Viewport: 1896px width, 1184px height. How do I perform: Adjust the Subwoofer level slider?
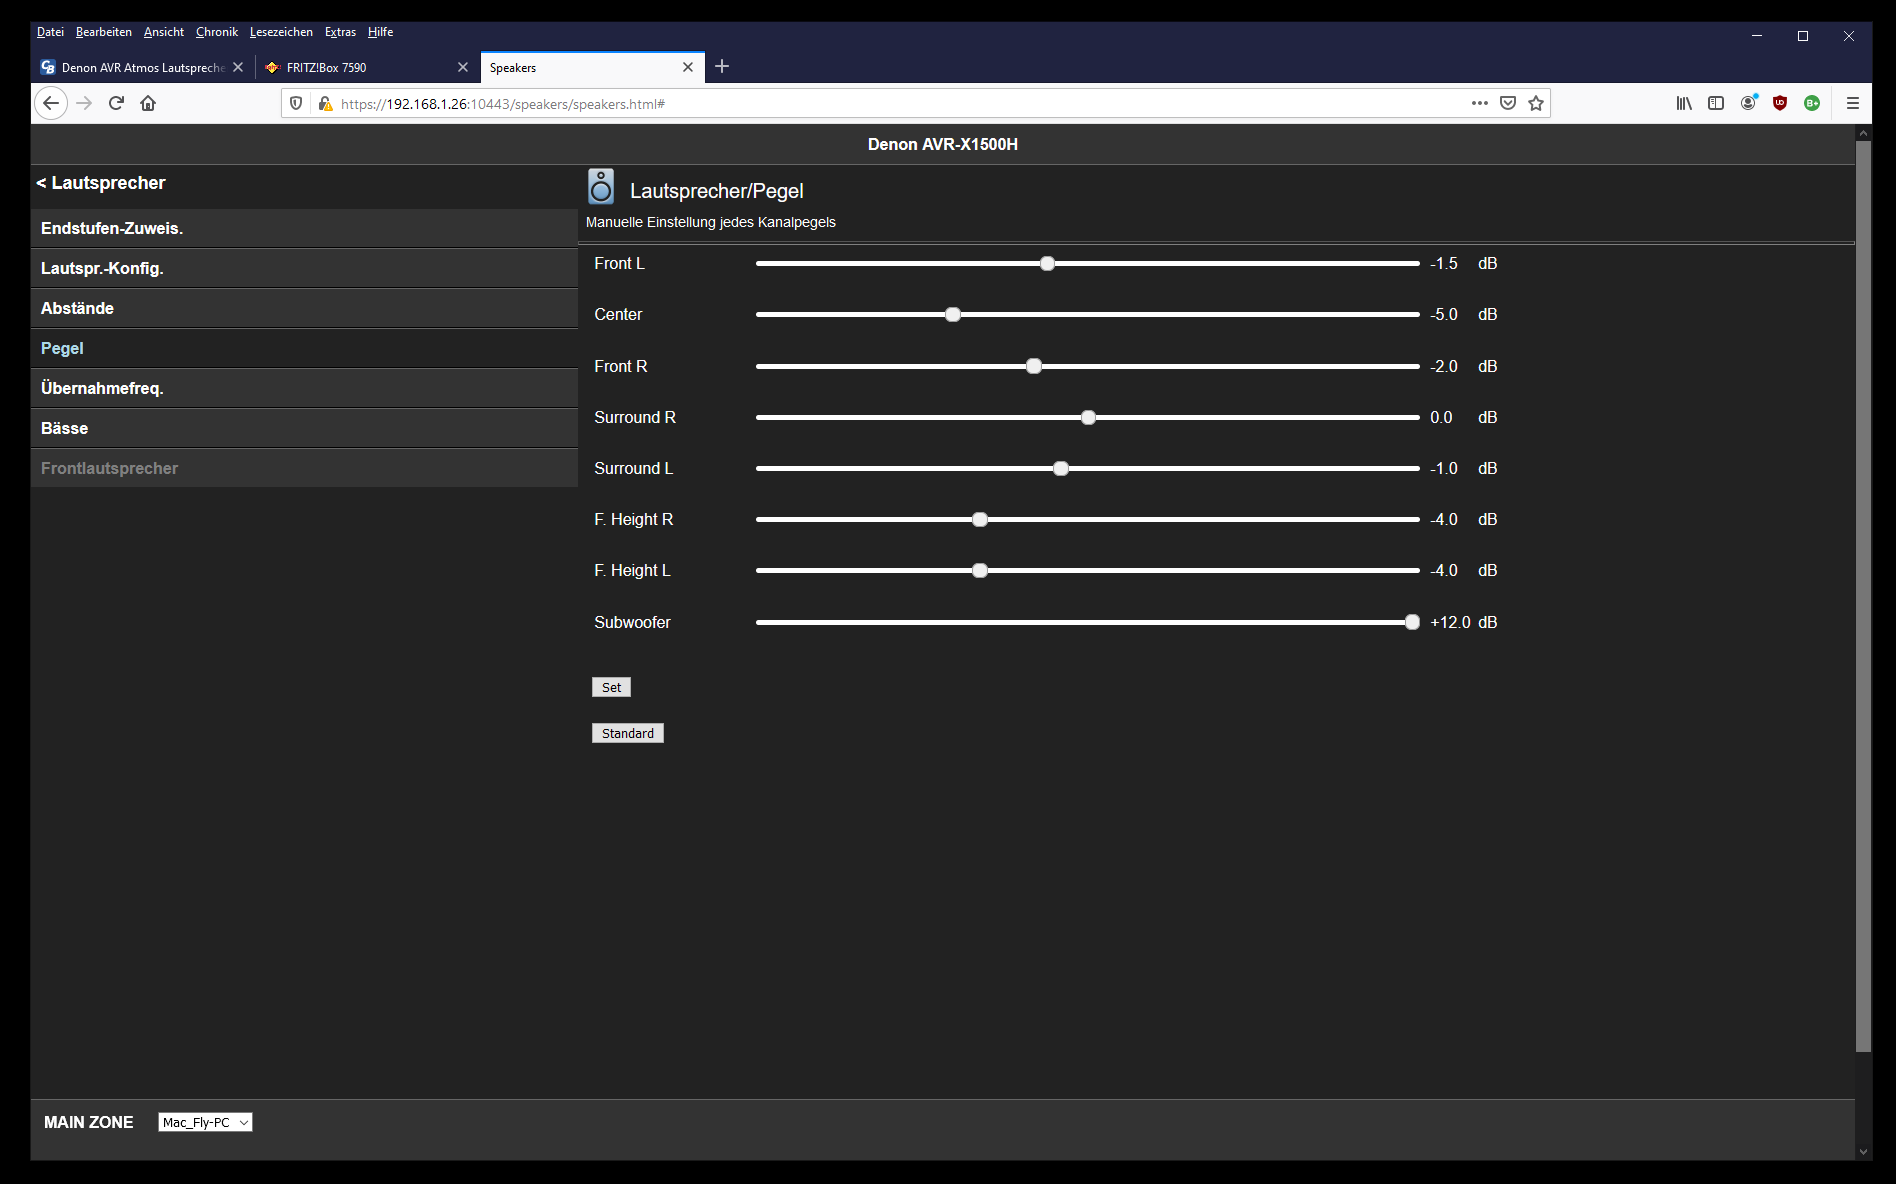1087,622
